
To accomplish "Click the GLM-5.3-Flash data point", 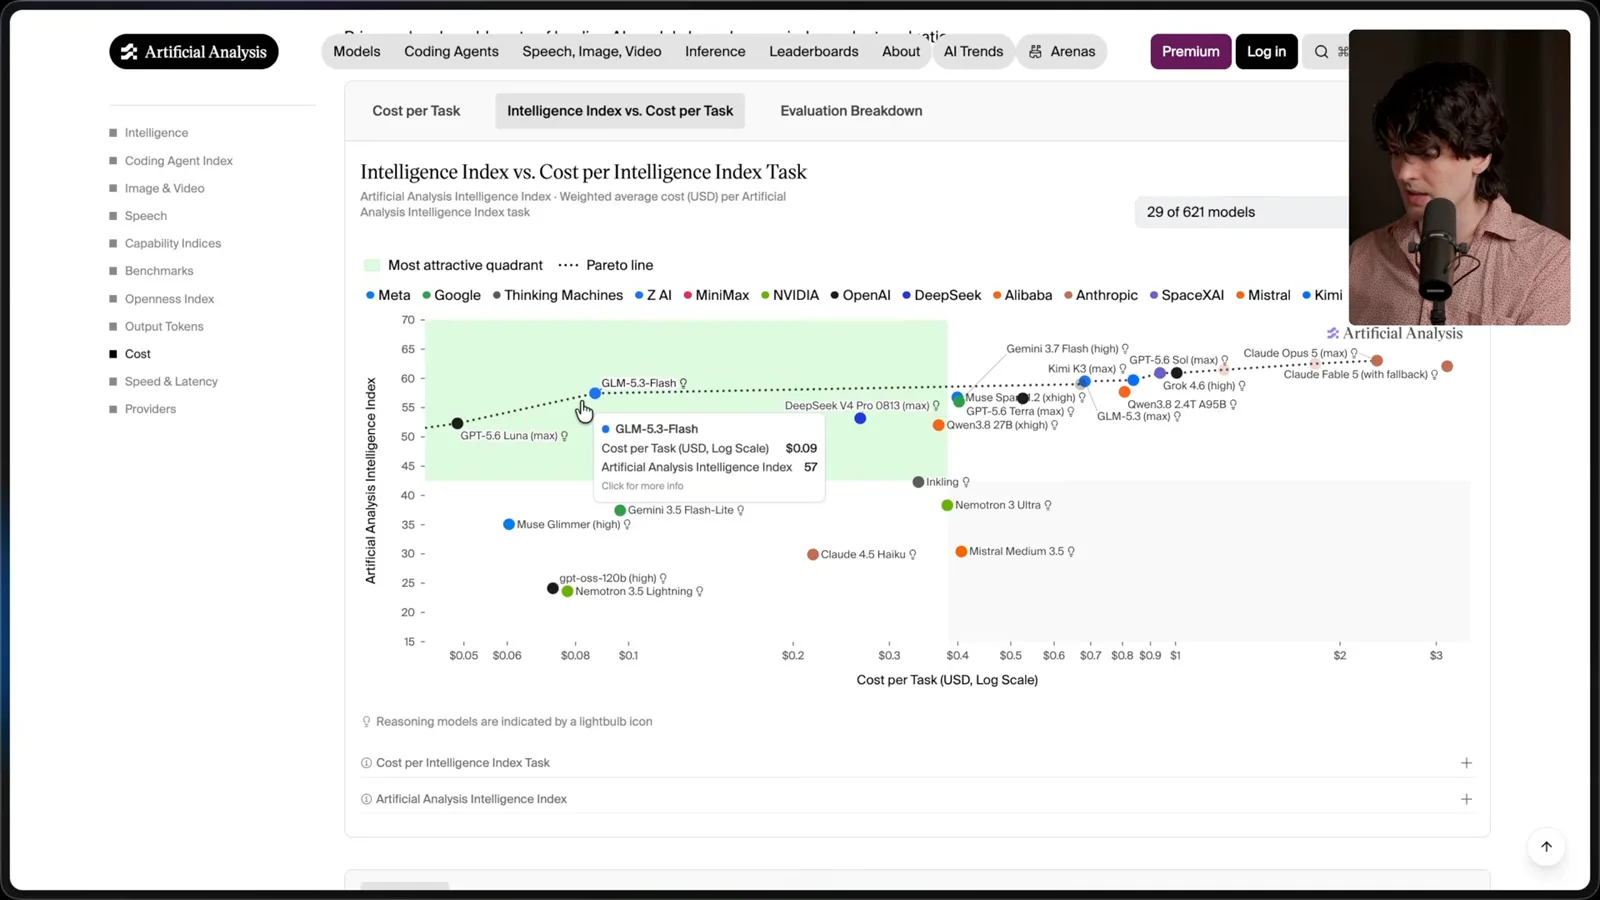I will [x=595, y=393].
